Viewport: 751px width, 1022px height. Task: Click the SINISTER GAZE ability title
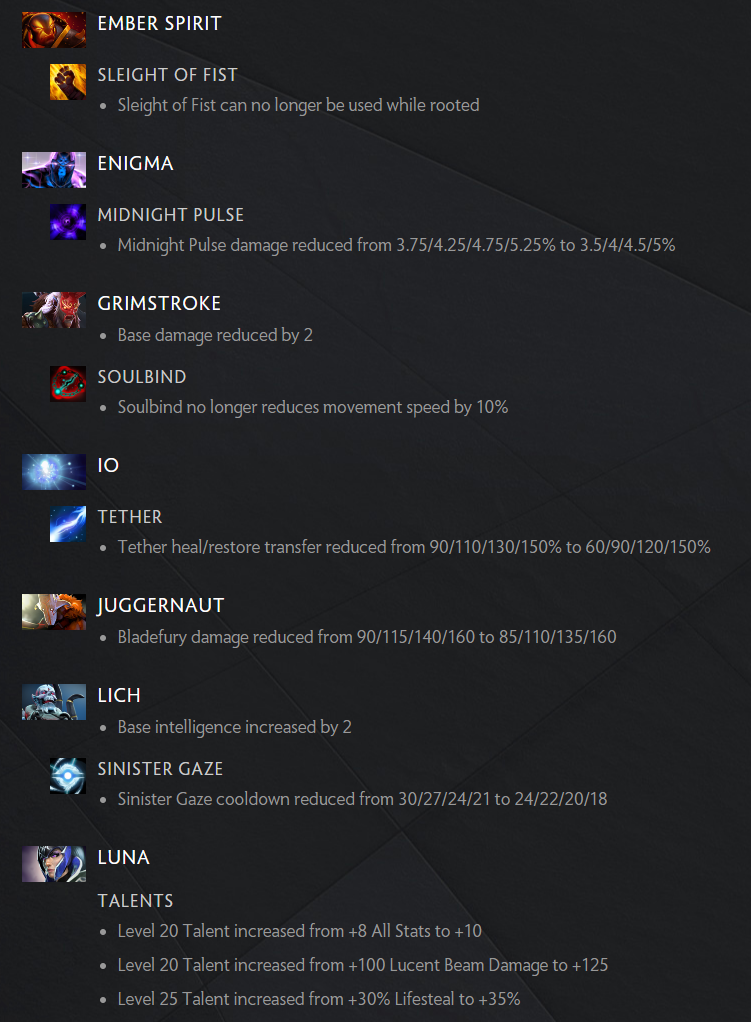pyautogui.click(x=160, y=769)
